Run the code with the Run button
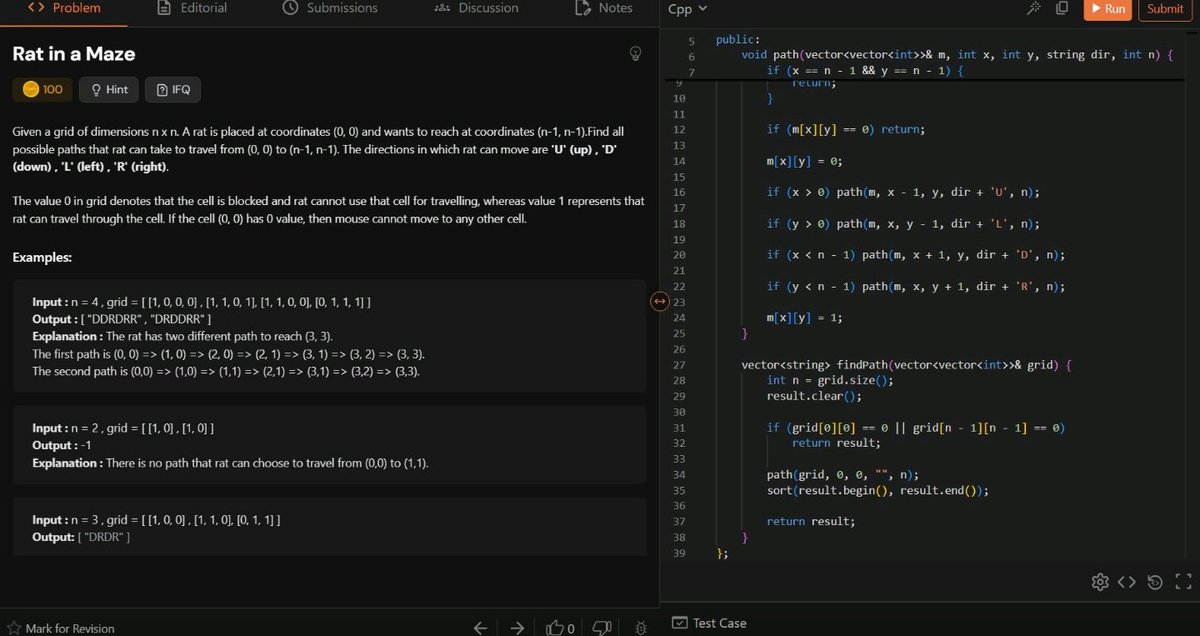 (1107, 8)
